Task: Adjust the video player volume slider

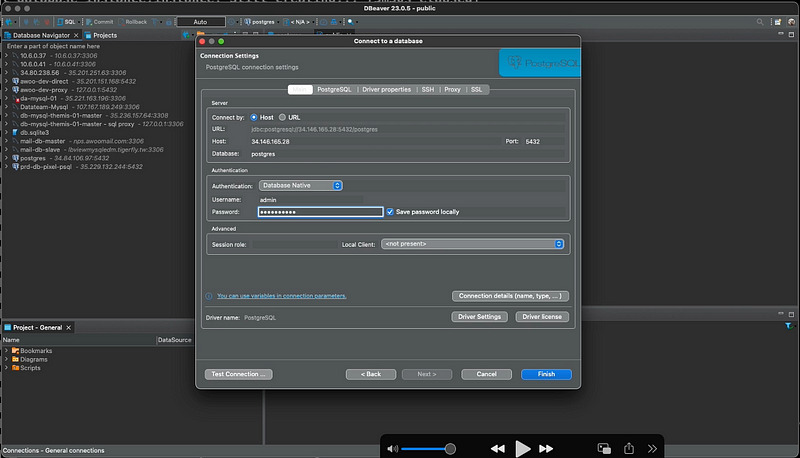Action: [x=428, y=449]
